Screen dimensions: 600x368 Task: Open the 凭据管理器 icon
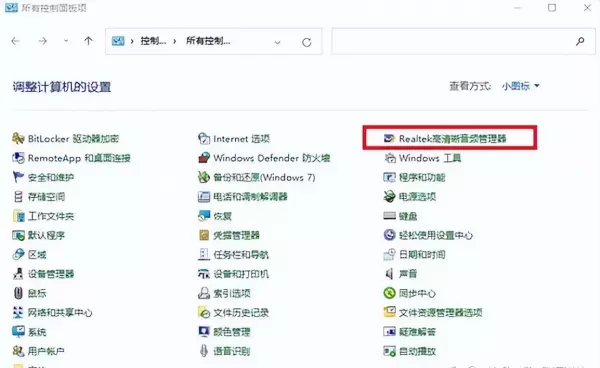(204, 235)
